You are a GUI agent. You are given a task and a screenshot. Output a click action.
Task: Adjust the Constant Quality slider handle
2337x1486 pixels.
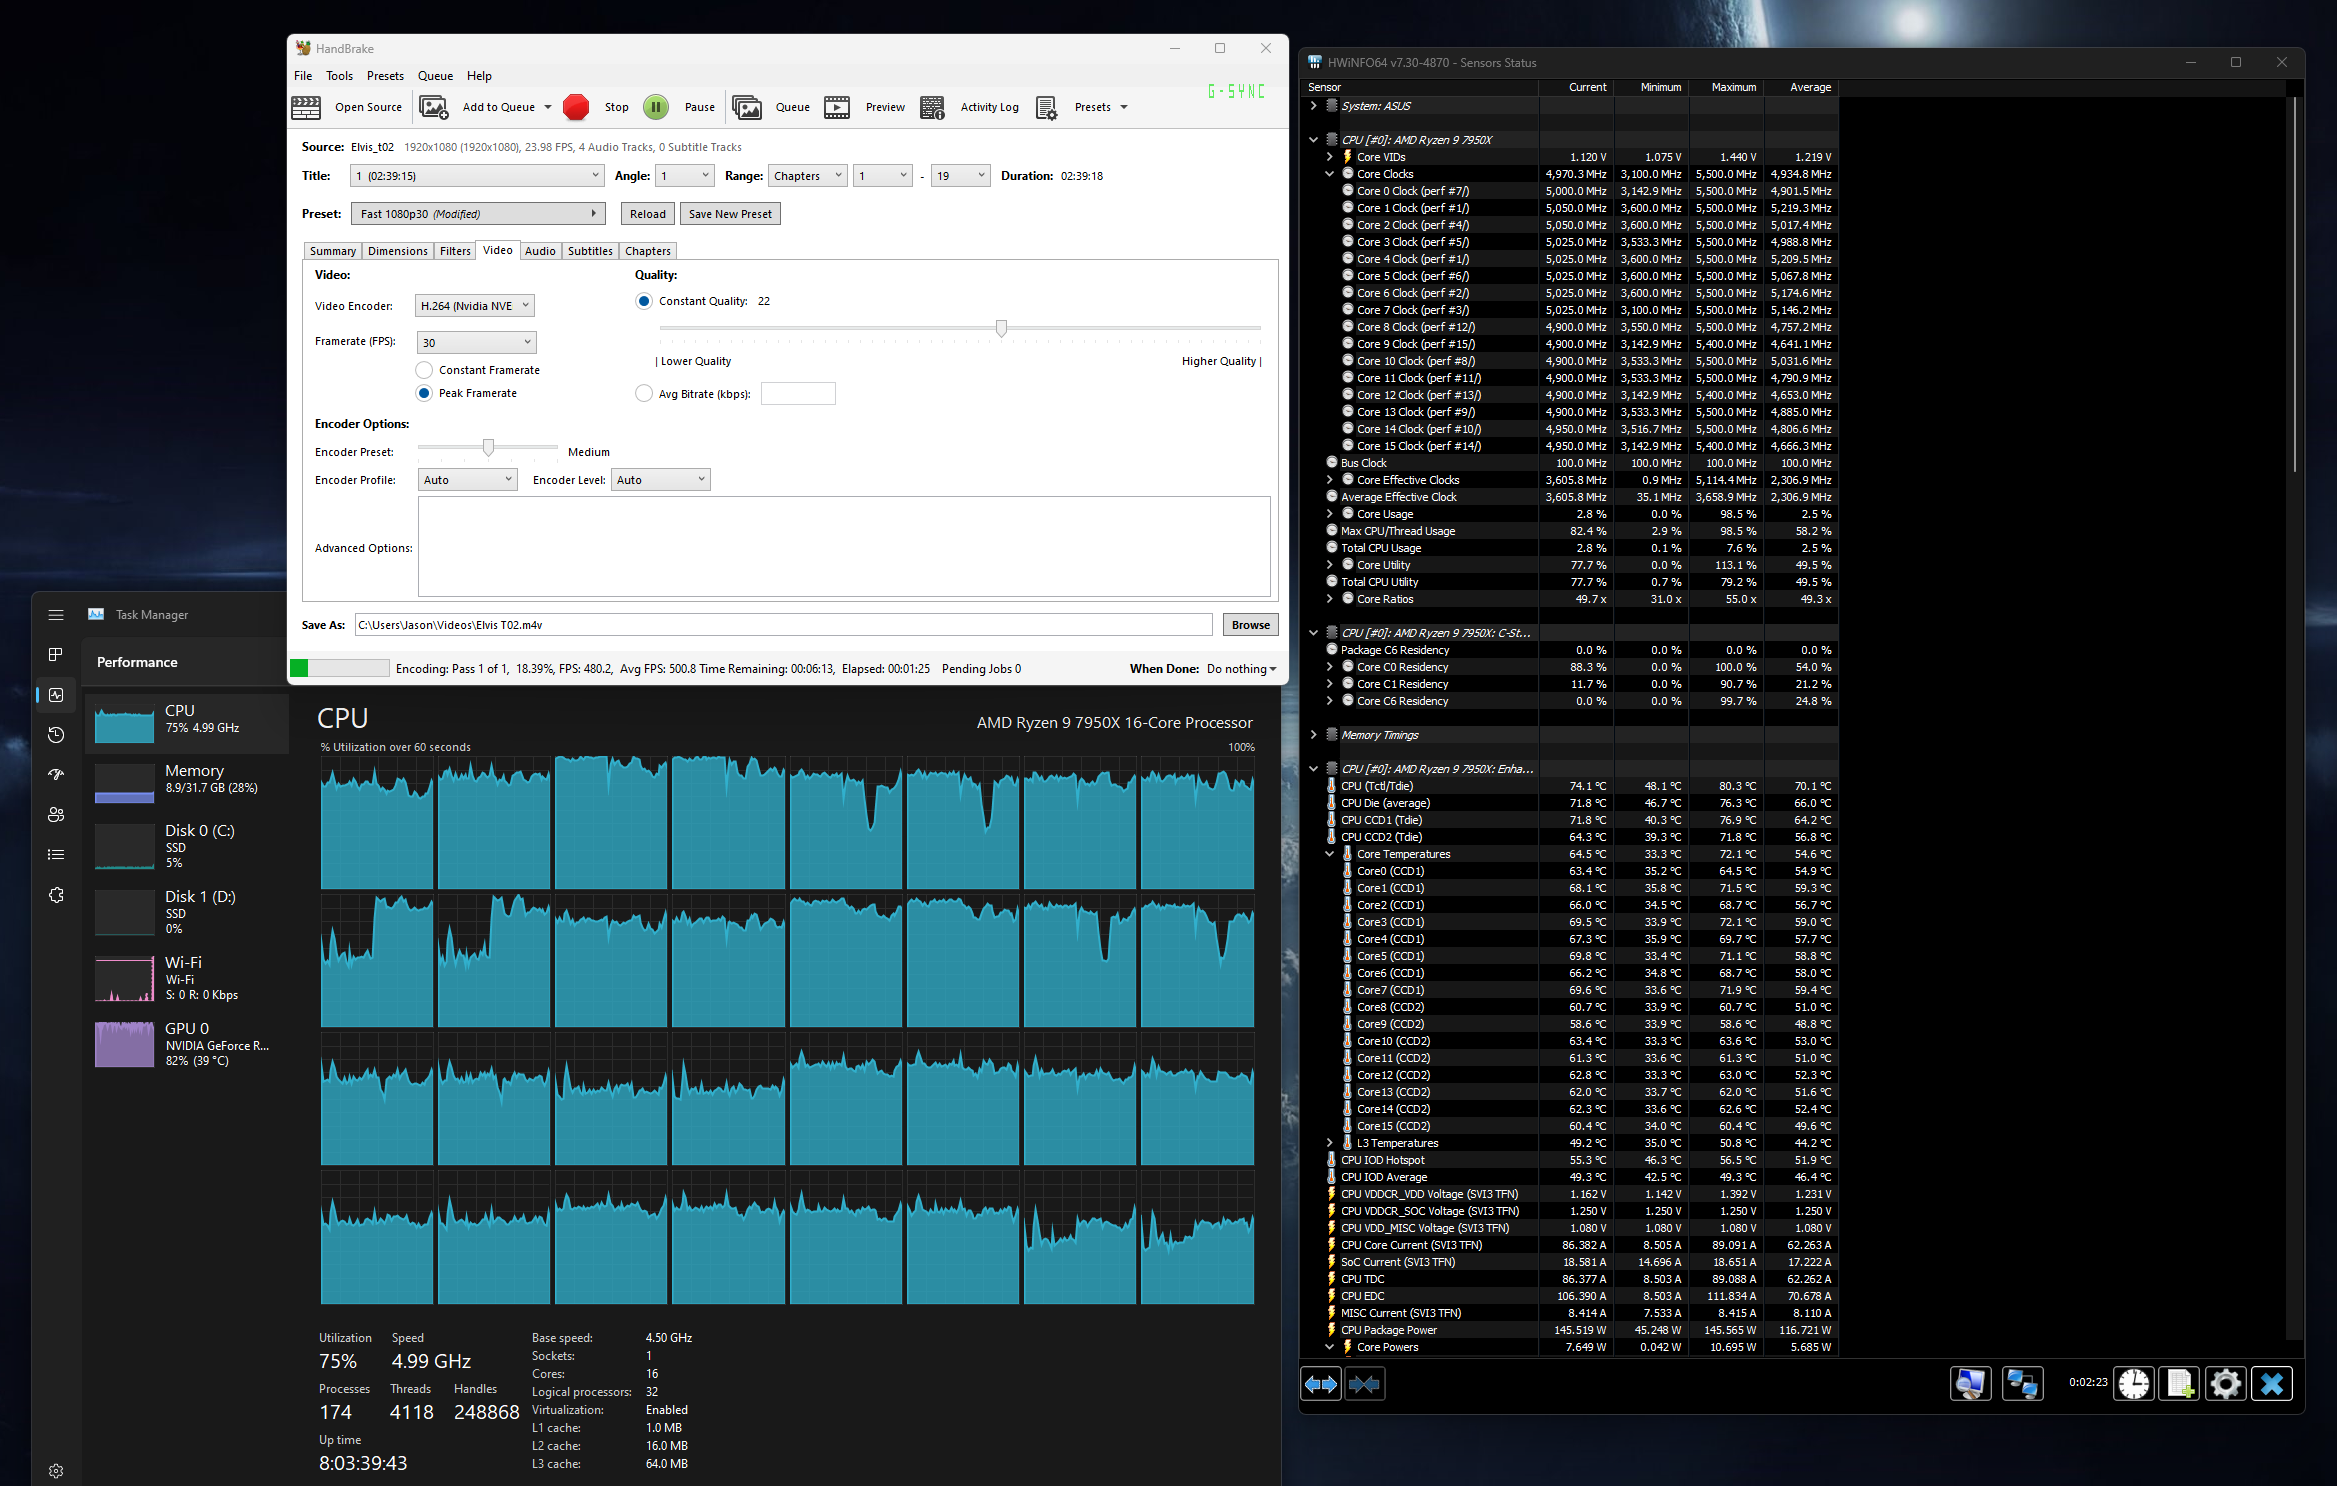pos(1001,328)
